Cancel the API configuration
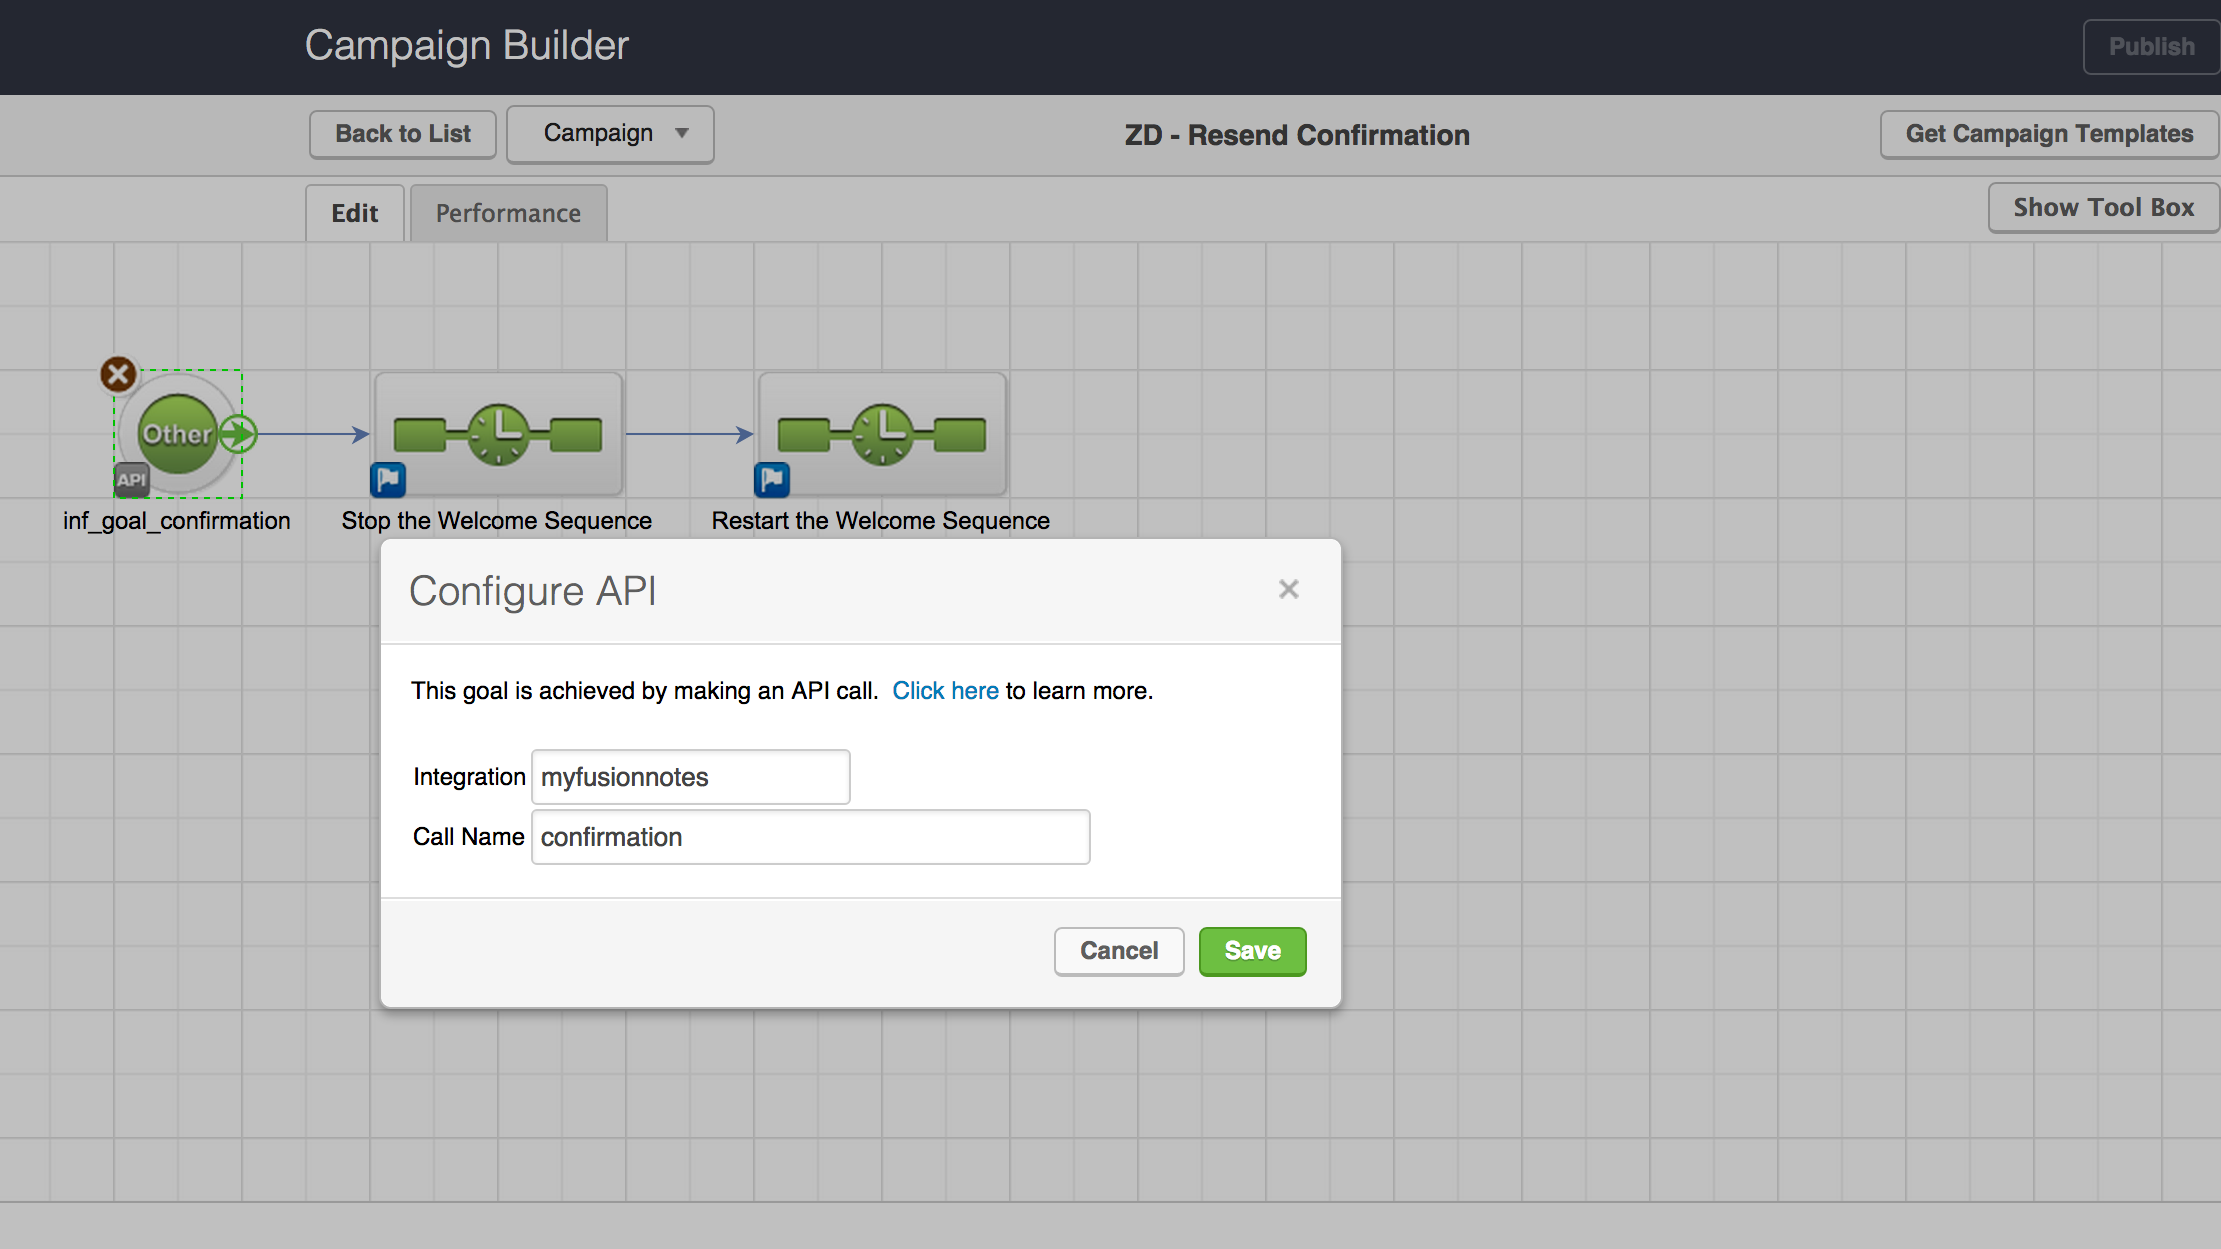This screenshot has width=2221, height=1249. pyautogui.click(x=1118, y=951)
